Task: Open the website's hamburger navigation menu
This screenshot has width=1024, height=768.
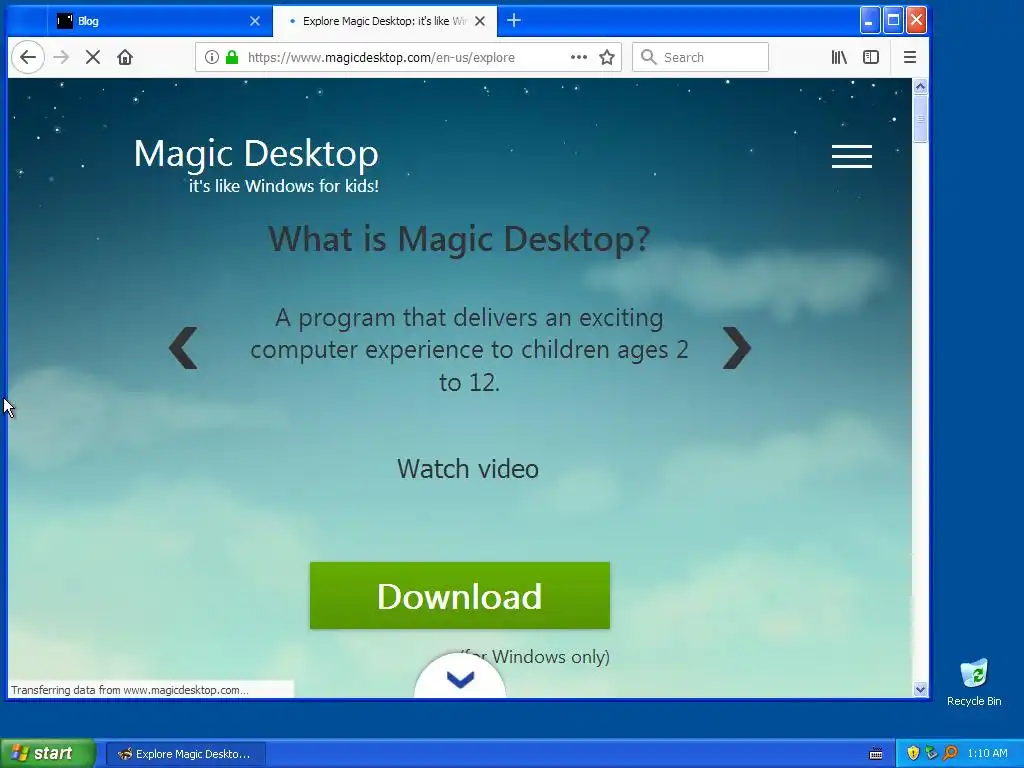Action: click(x=852, y=156)
